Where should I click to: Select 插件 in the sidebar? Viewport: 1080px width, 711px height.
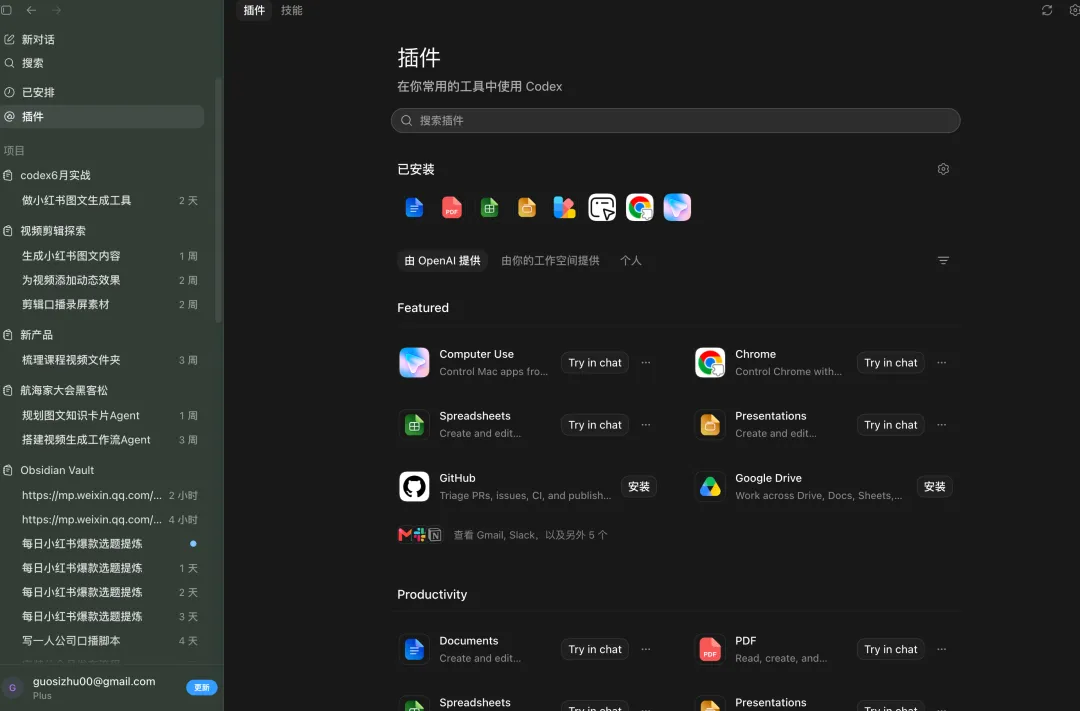(102, 116)
